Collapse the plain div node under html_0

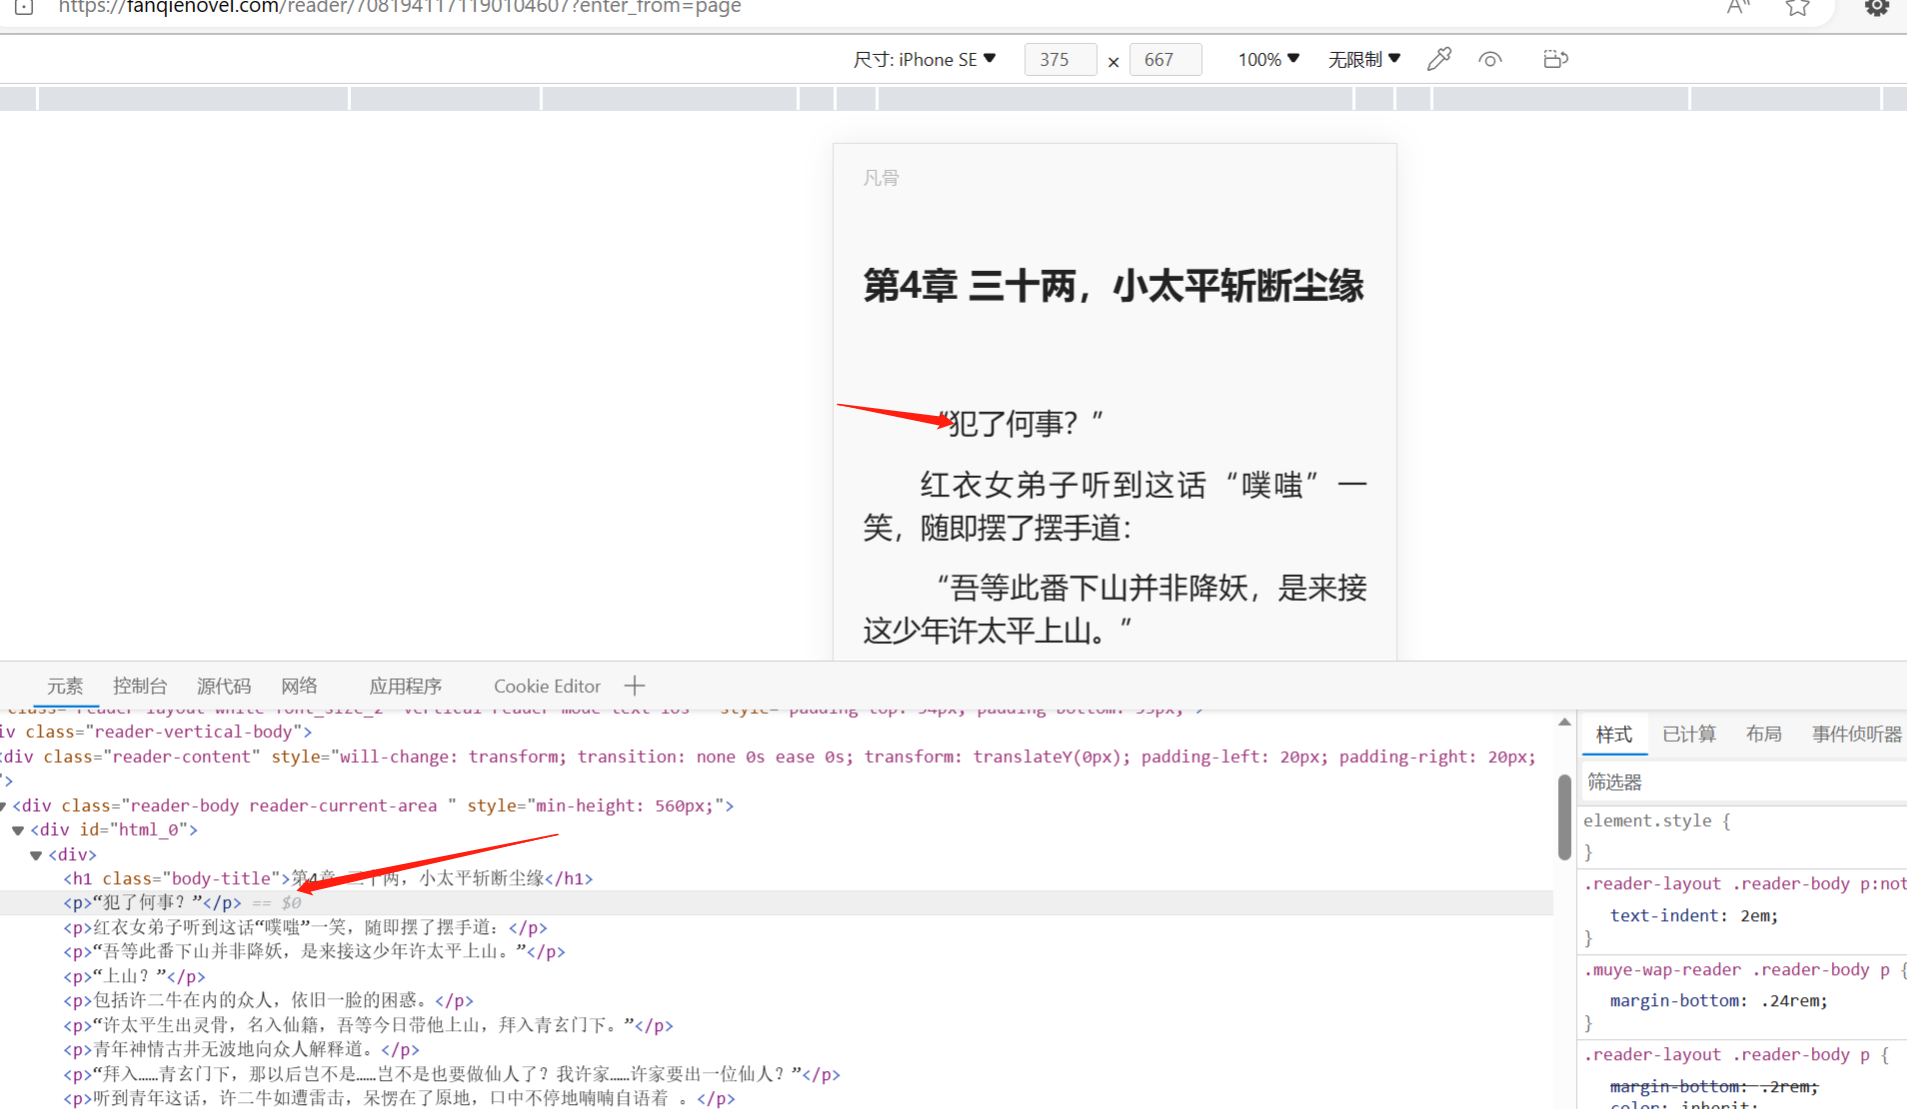[36, 855]
